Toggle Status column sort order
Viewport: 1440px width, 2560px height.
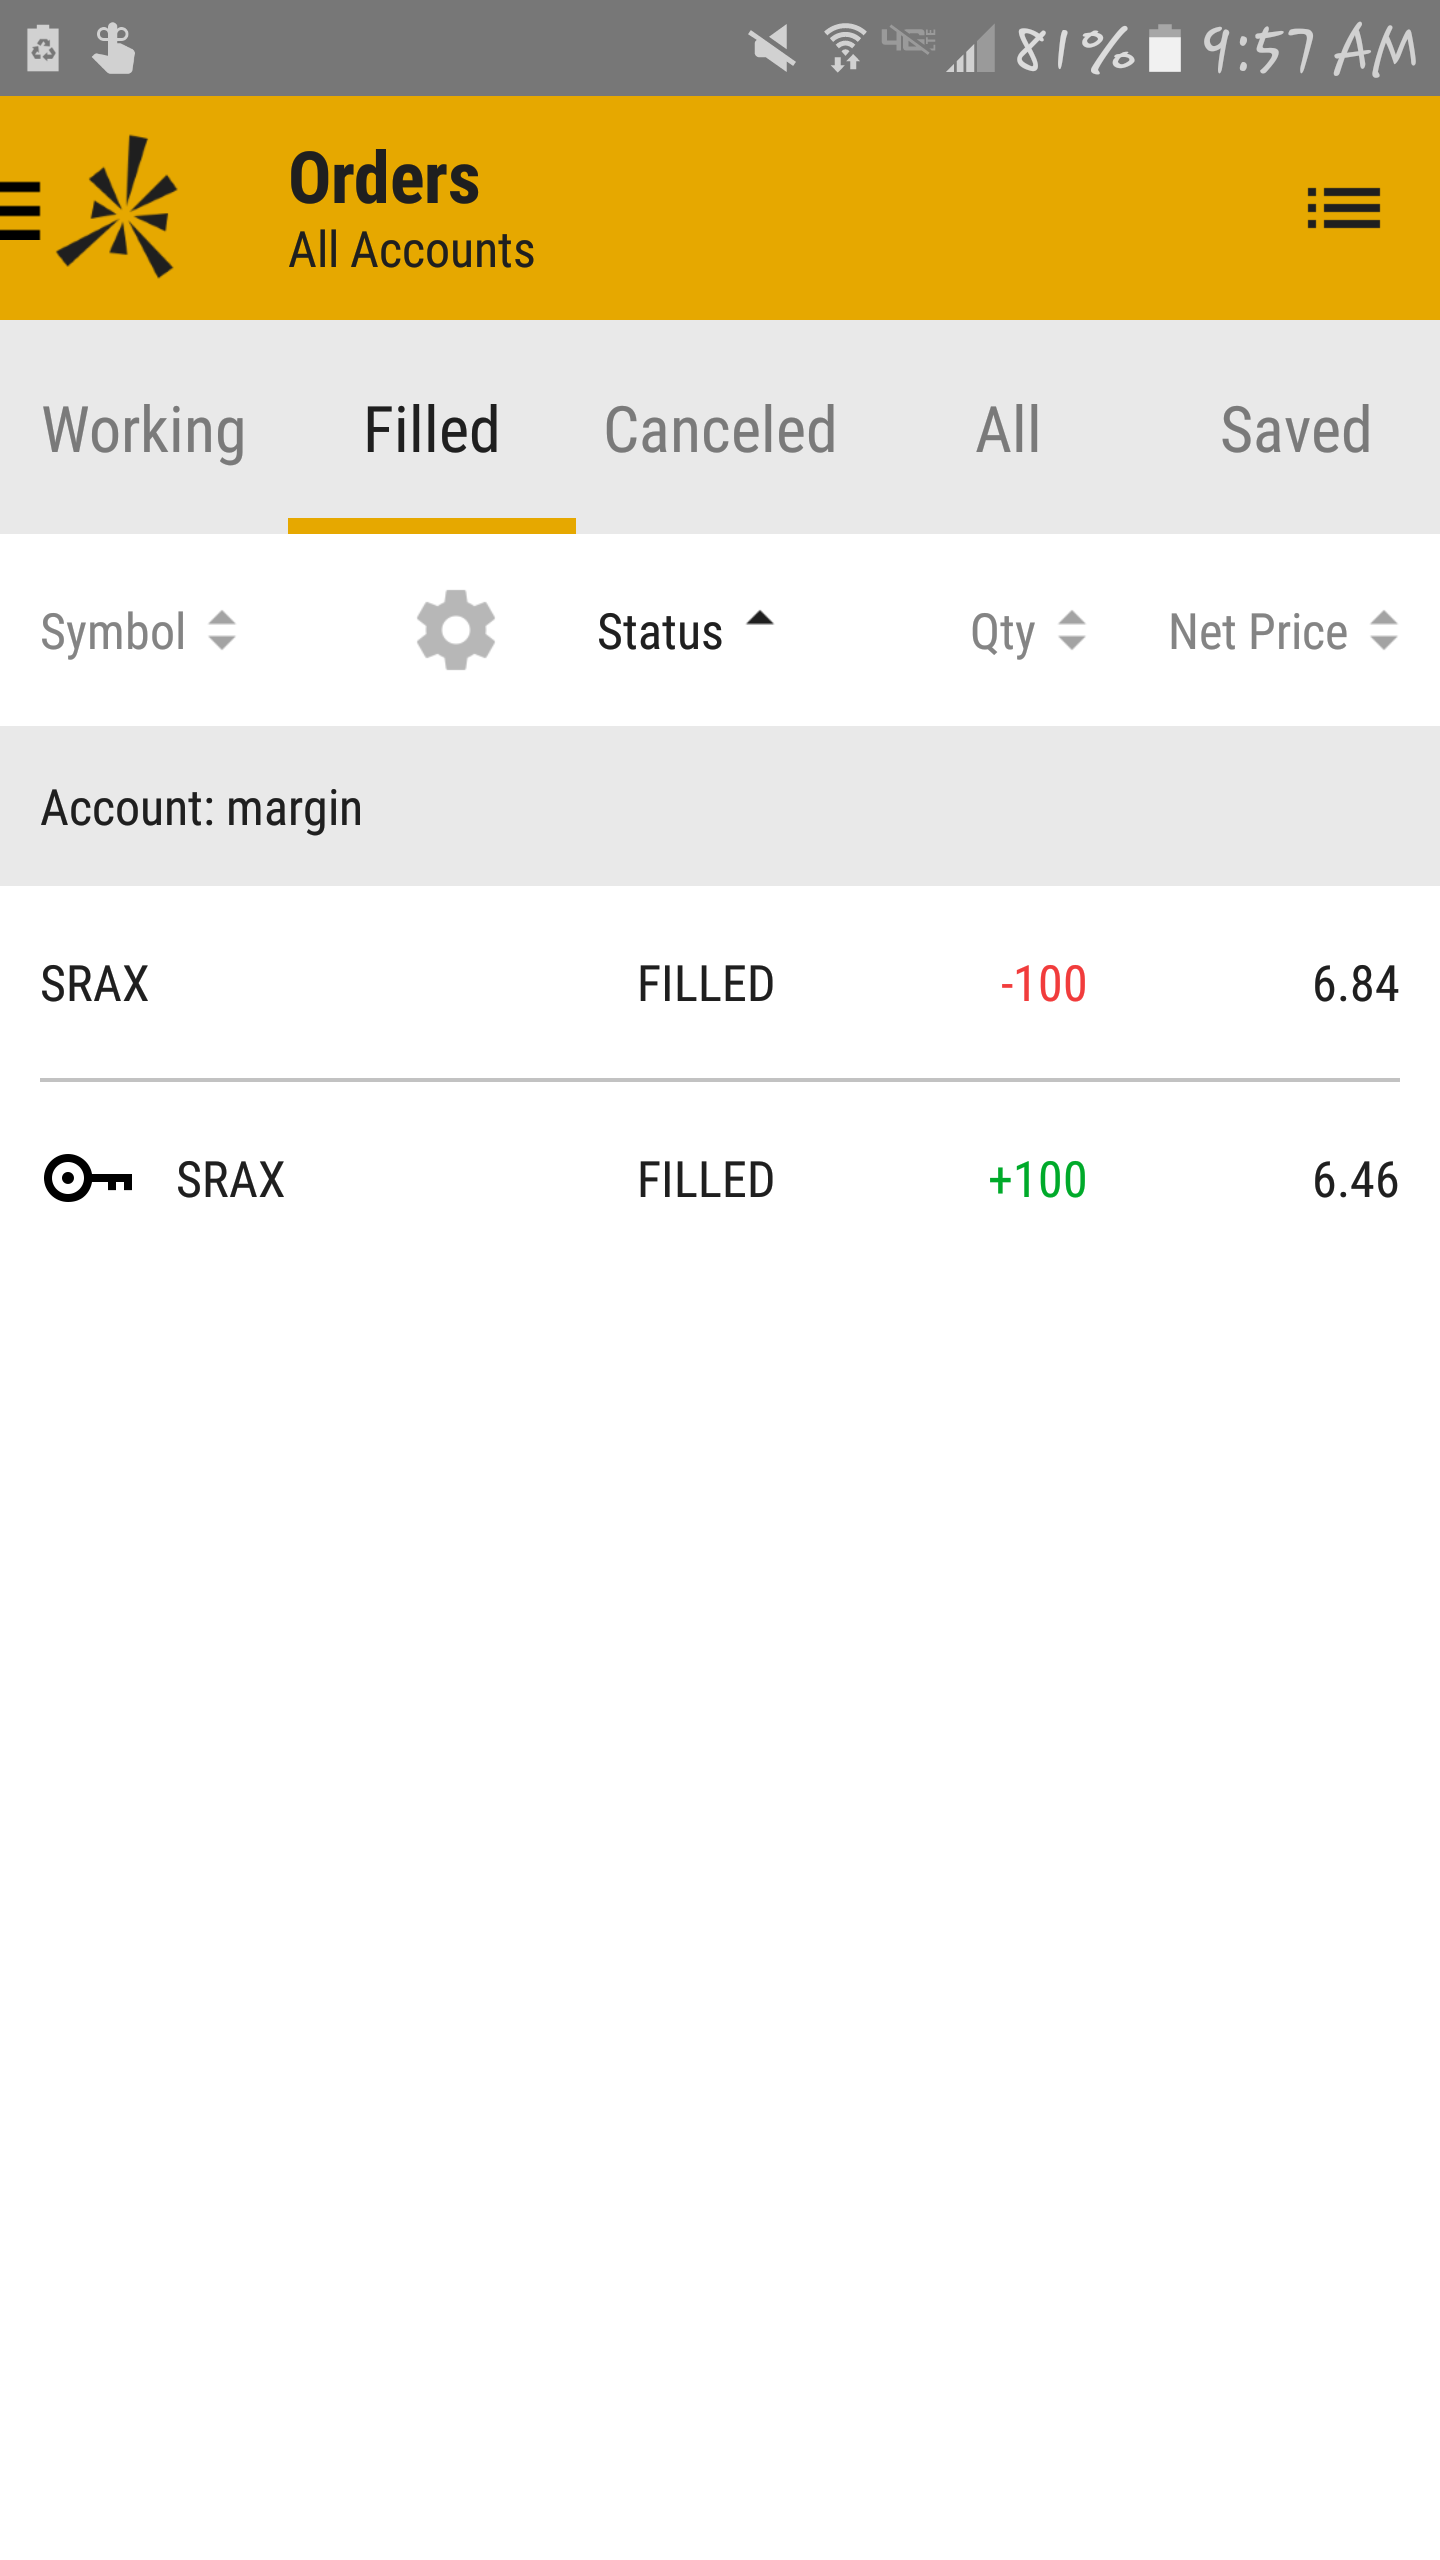click(x=684, y=632)
